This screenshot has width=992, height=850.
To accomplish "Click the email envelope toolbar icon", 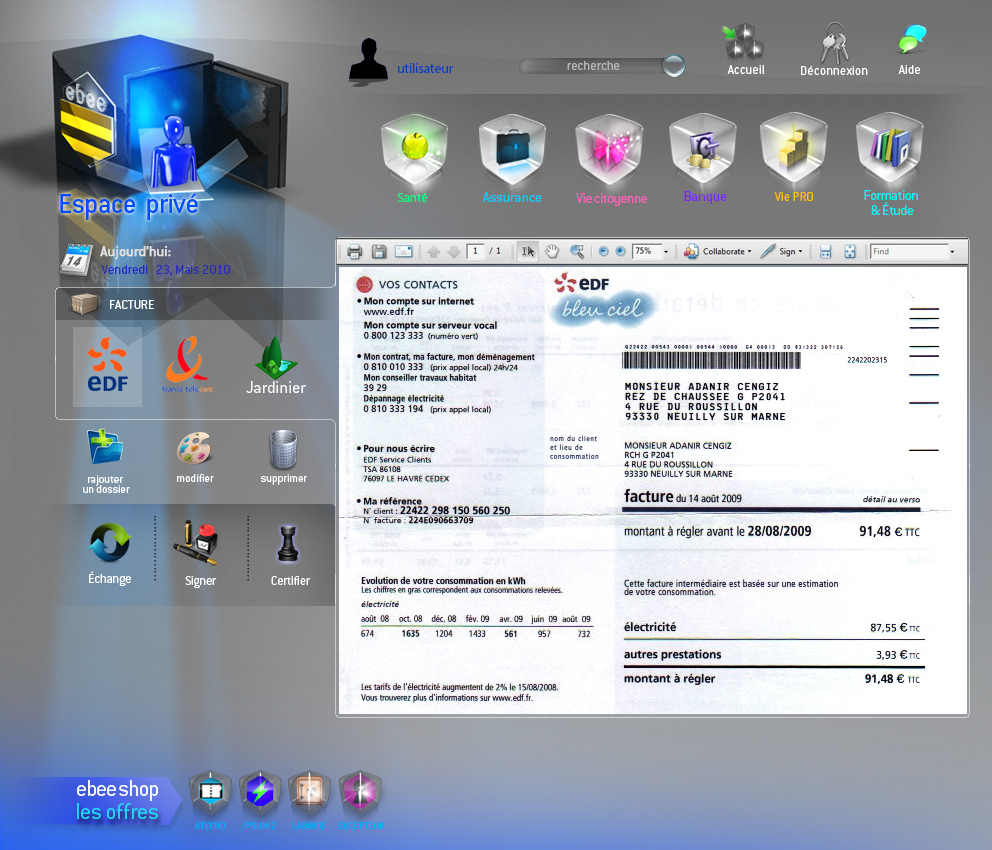I will point(404,252).
